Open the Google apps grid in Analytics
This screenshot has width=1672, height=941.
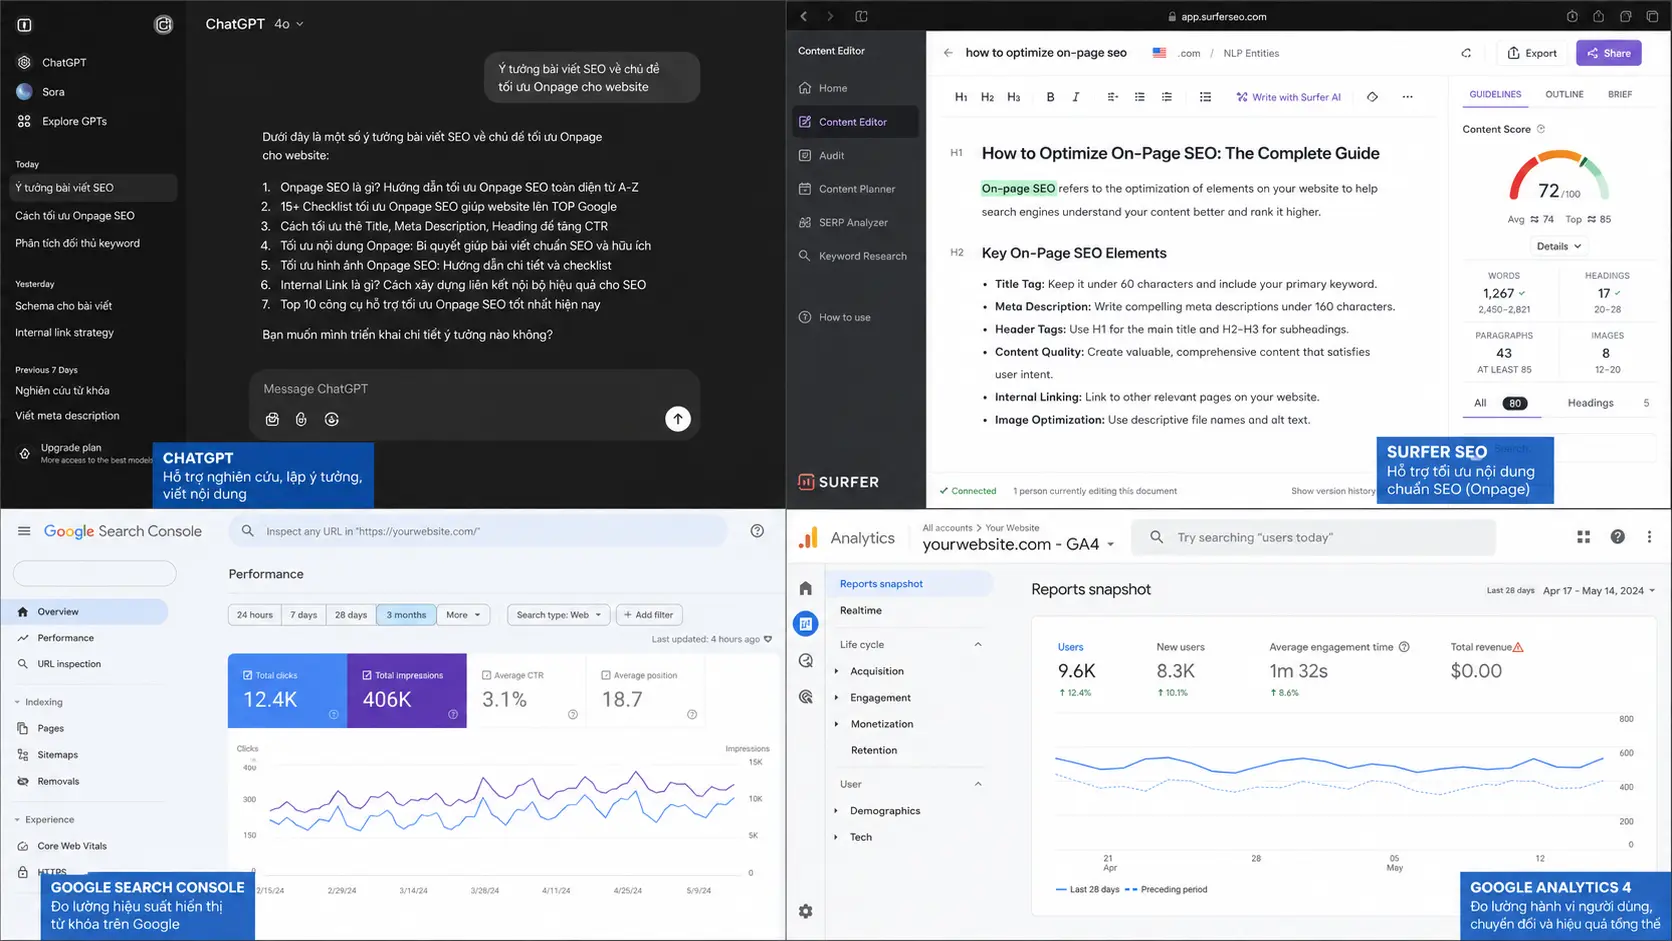point(1583,537)
